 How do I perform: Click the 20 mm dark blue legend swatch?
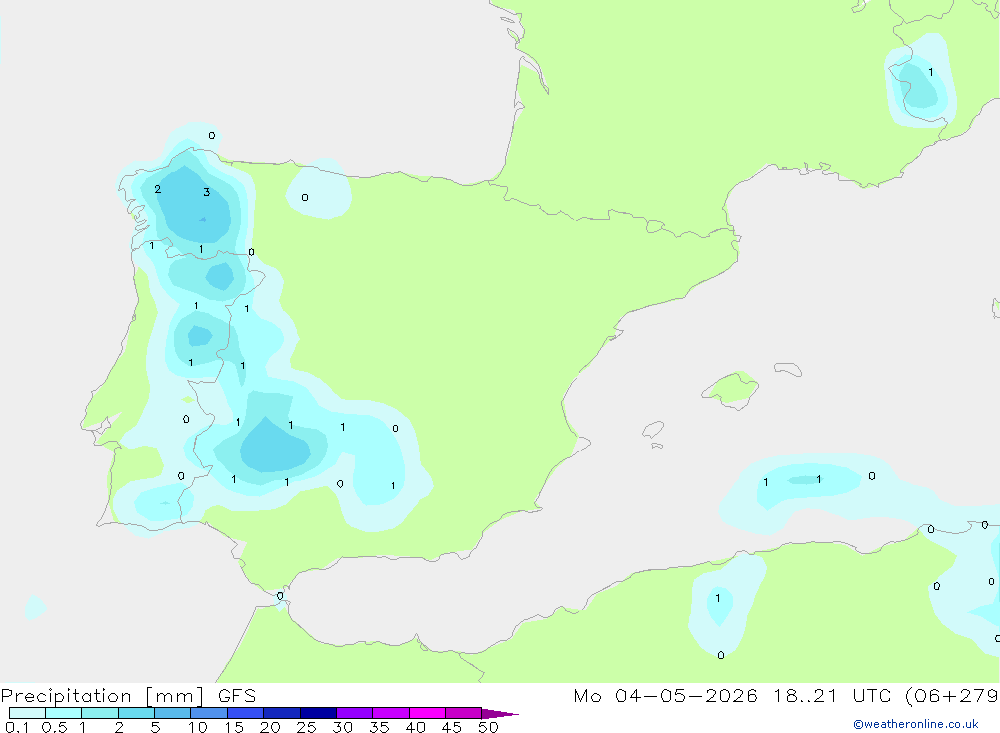point(282,713)
